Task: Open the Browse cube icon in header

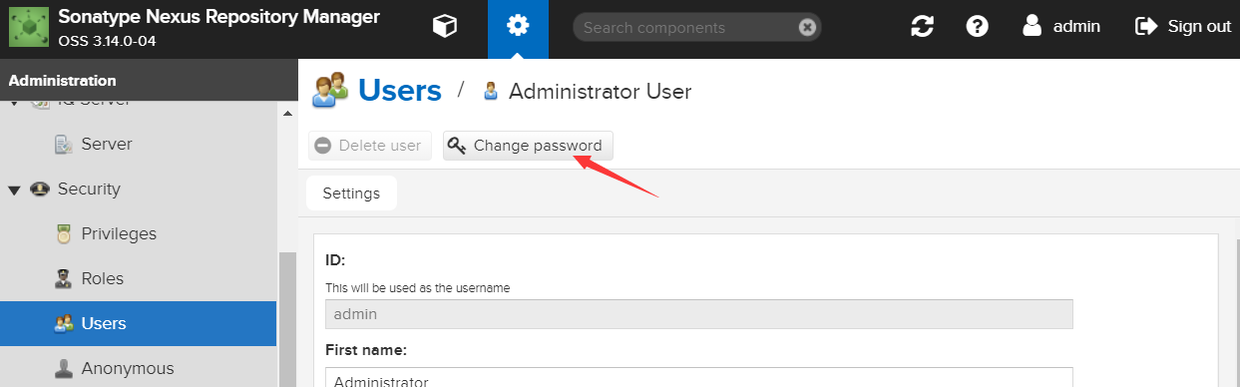Action: click(x=444, y=27)
